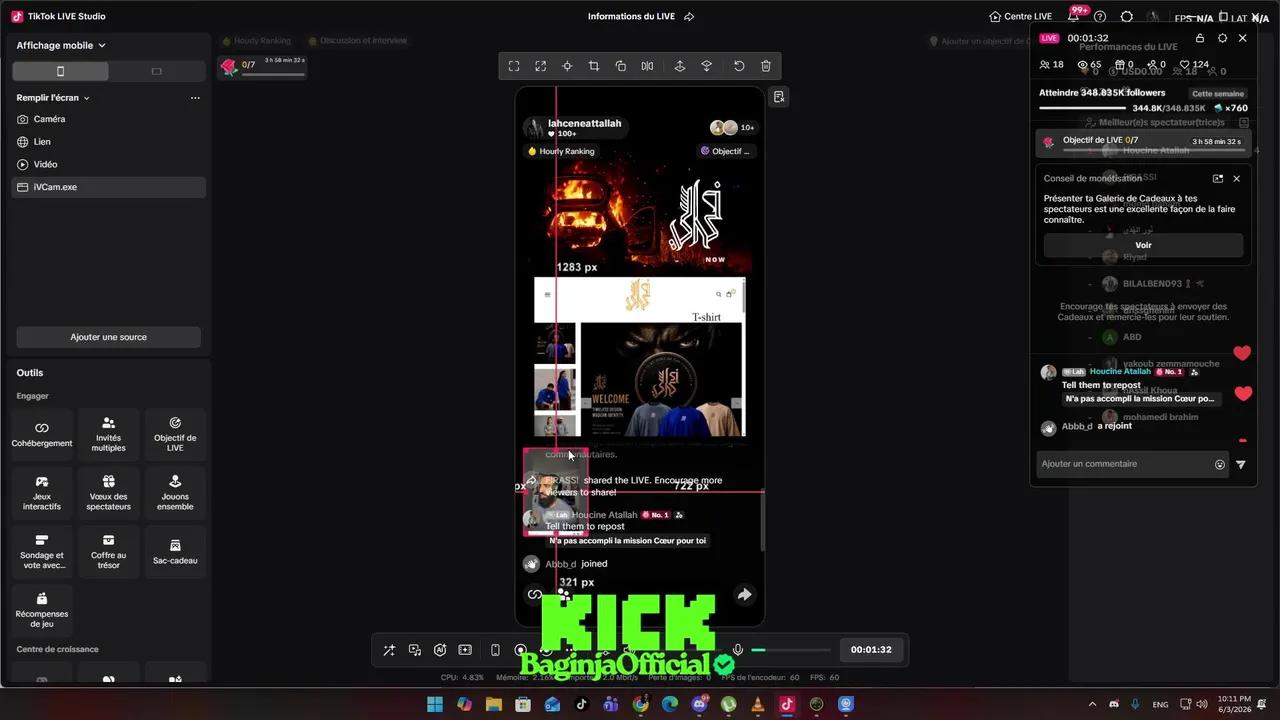Click the flip horizontal mirror icon
Image resolution: width=1280 pixels, height=720 pixels.
(x=647, y=66)
